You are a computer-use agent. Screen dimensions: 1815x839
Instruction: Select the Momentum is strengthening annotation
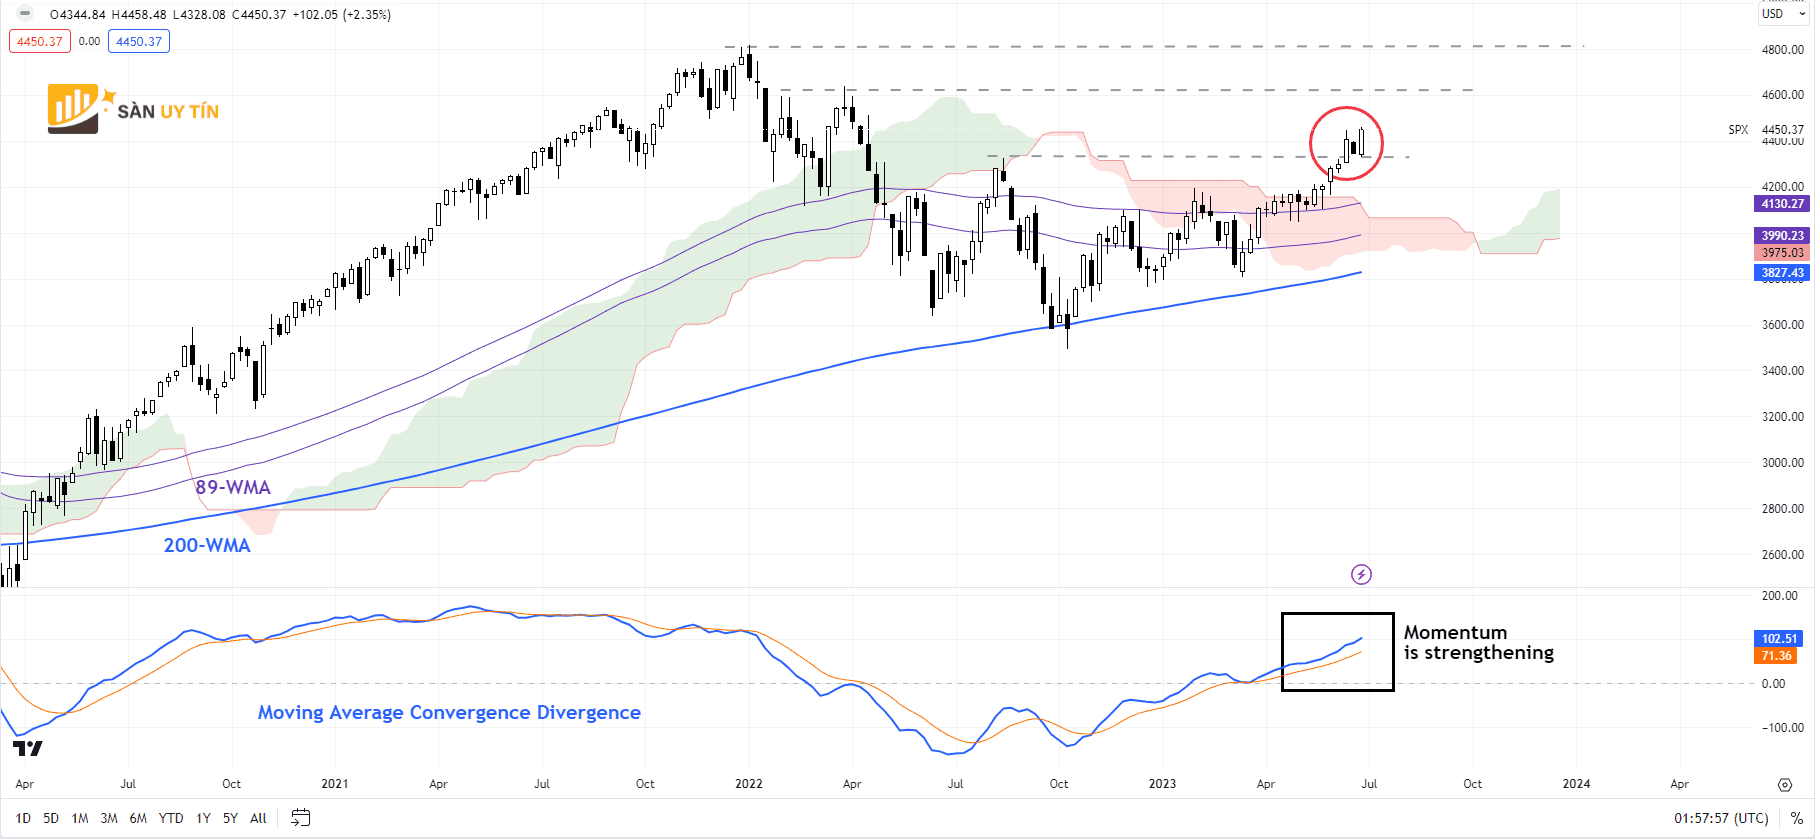pos(1478,642)
